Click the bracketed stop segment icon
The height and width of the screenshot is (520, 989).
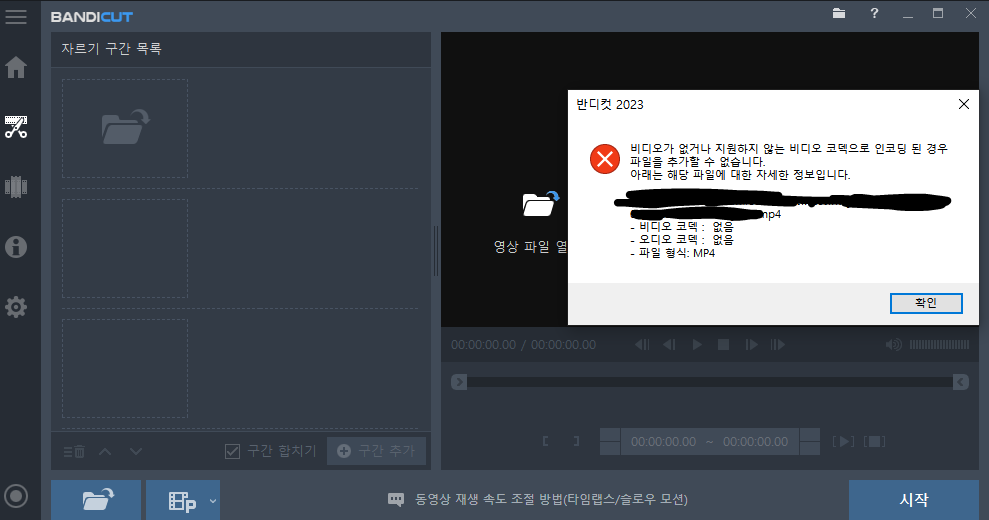click(874, 441)
